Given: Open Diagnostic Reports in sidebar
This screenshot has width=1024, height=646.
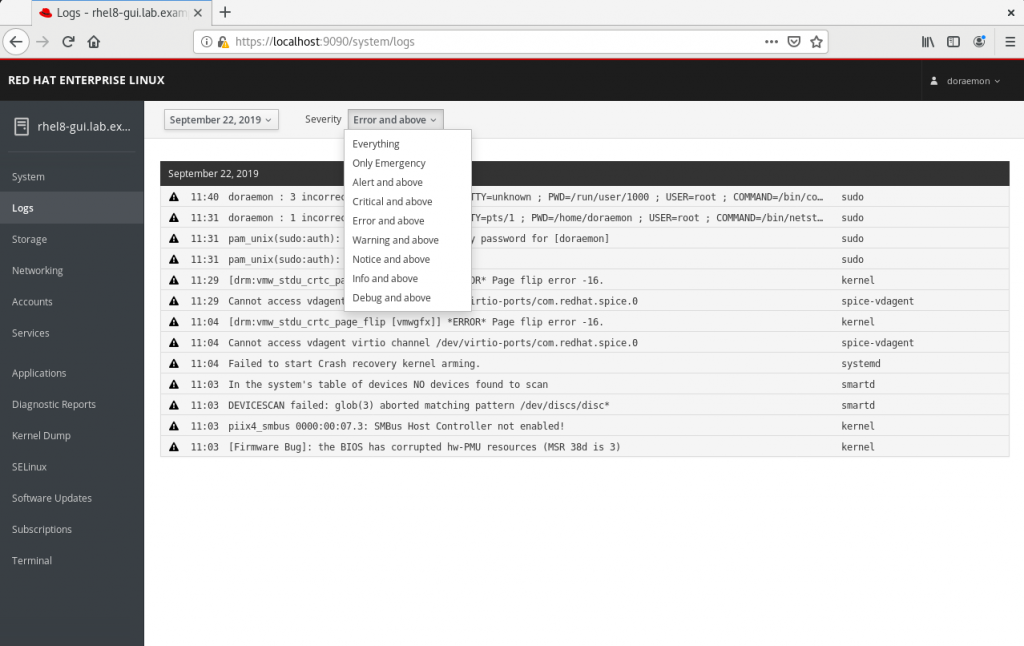Looking at the screenshot, I should click(x=72, y=404).
